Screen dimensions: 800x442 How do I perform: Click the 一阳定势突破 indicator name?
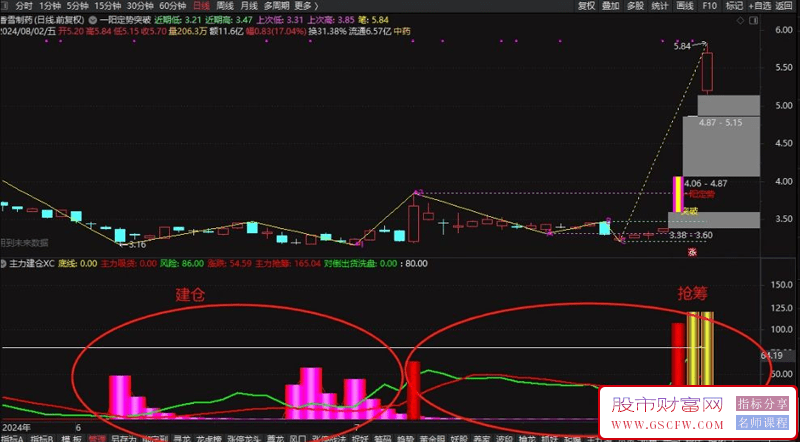pyautogui.click(x=125, y=20)
